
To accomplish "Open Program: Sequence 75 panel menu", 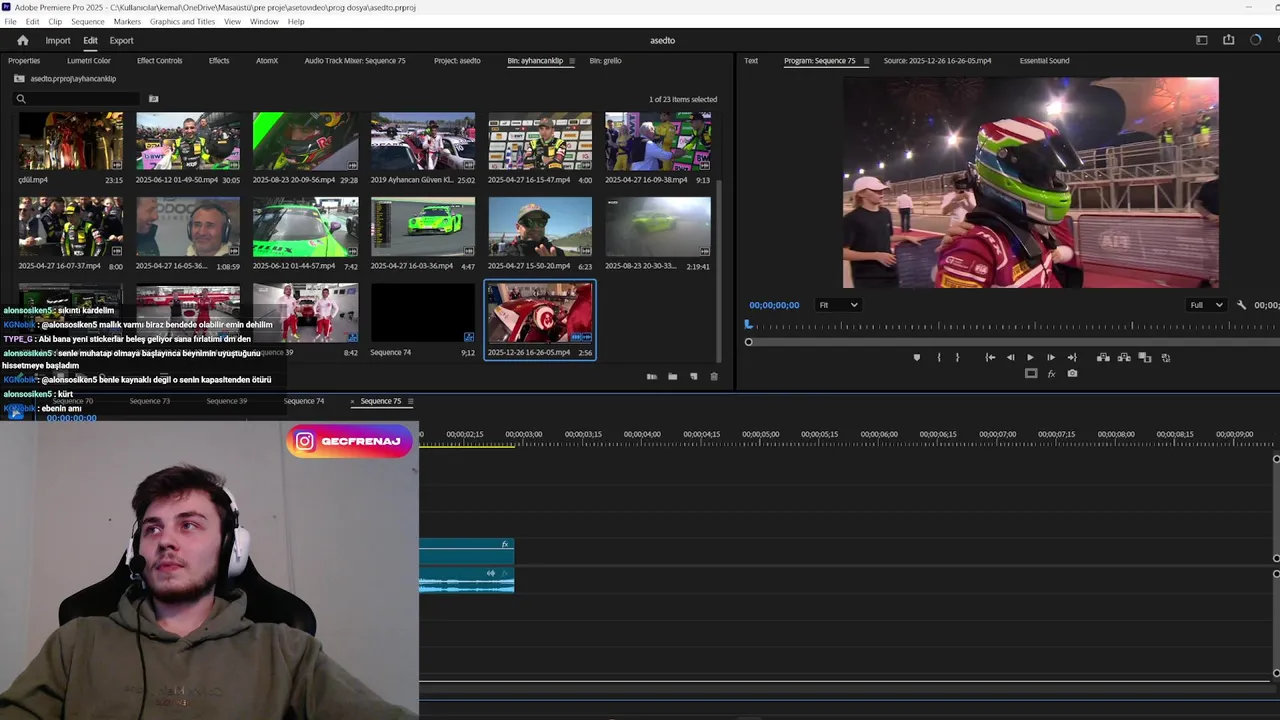I will tap(866, 61).
